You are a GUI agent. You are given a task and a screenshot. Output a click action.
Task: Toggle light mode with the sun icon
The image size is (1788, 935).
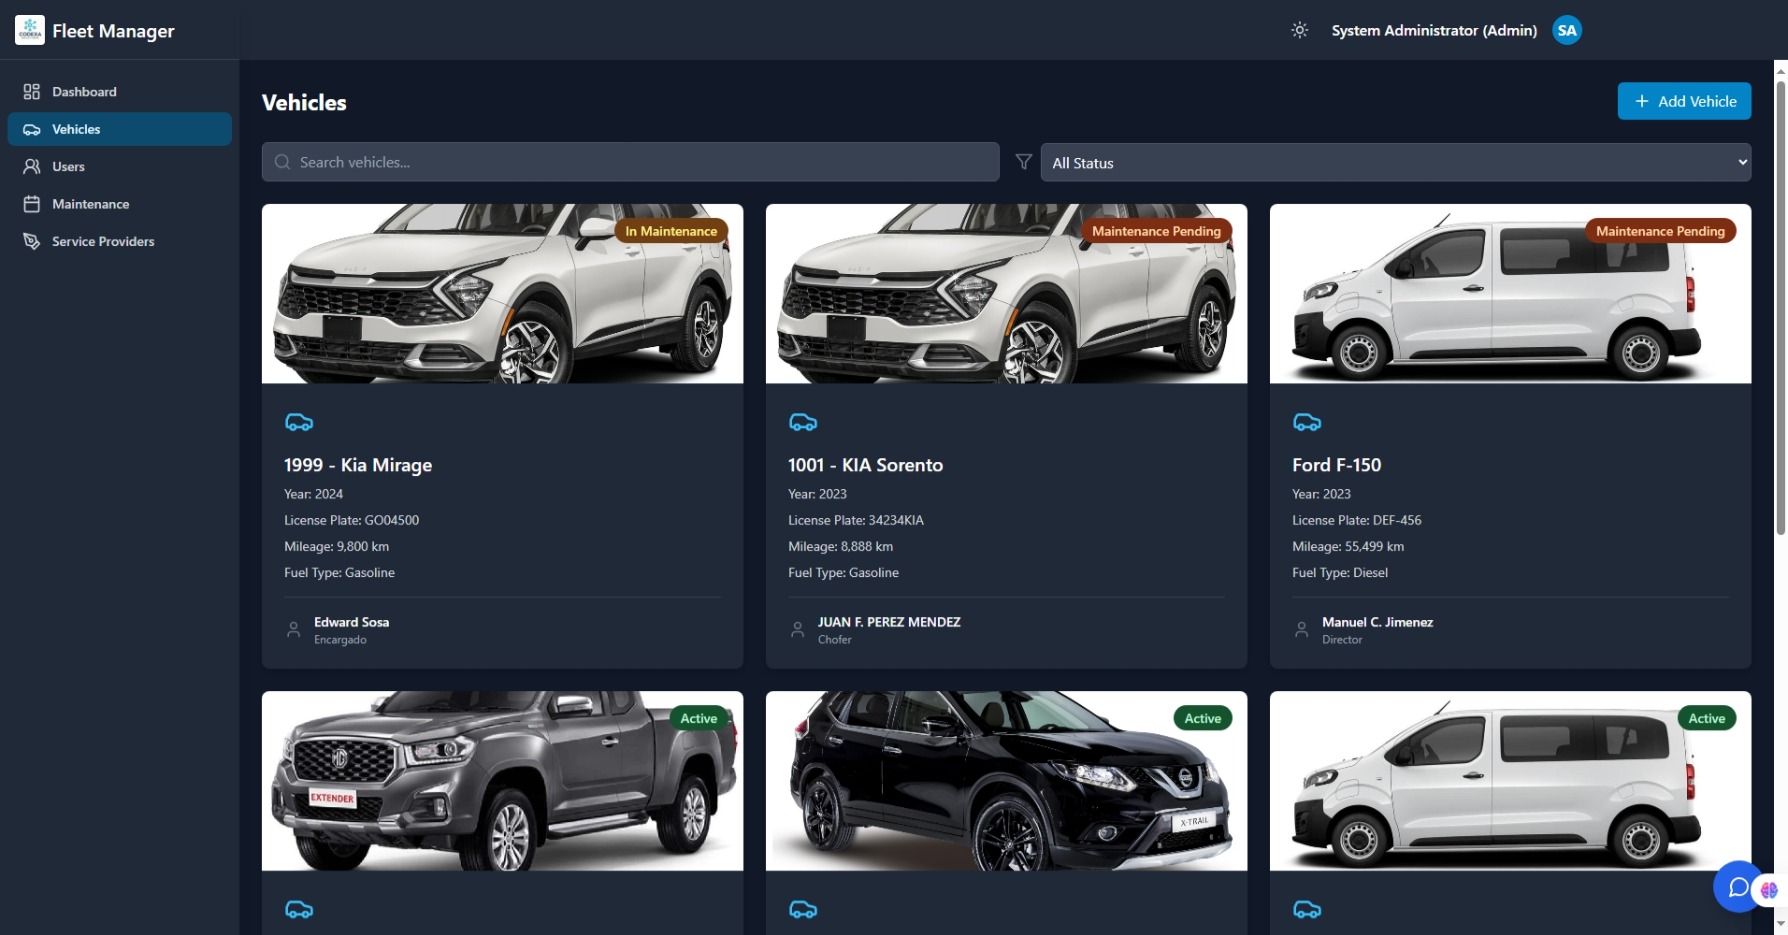(x=1299, y=30)
